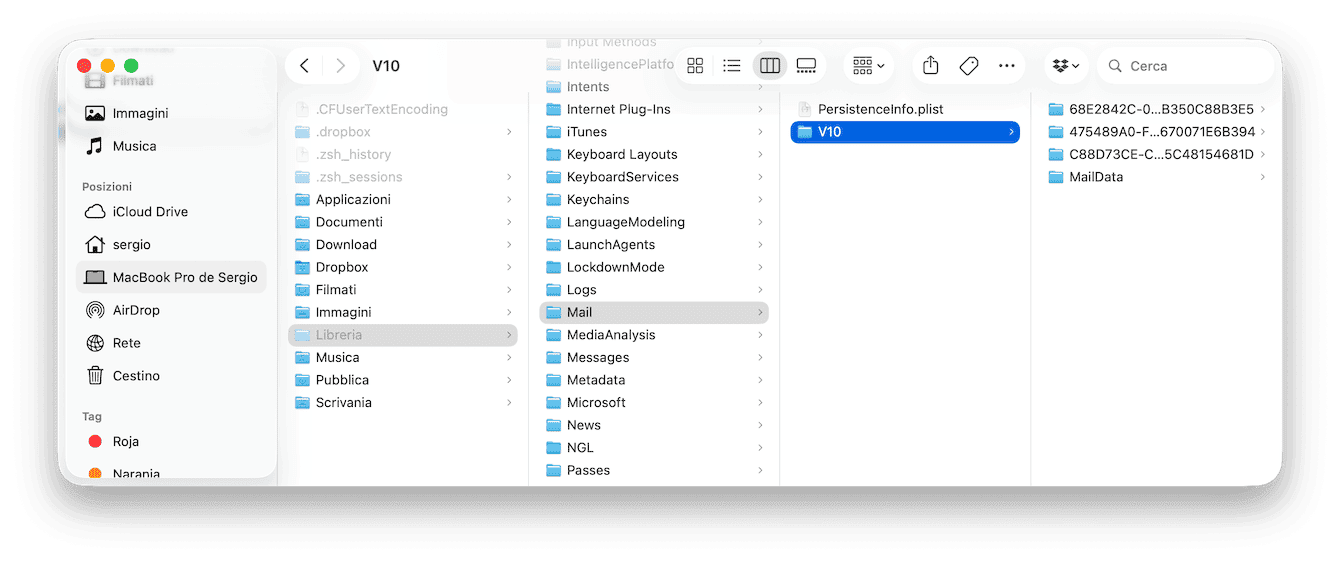Open the More actions ellipsis menu

(x=1006, y=66)
